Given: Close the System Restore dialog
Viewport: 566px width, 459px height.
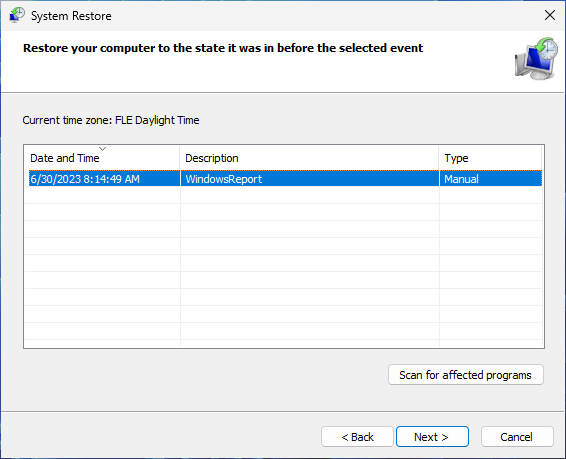Looking at the screenshot, I should [550, 15].
